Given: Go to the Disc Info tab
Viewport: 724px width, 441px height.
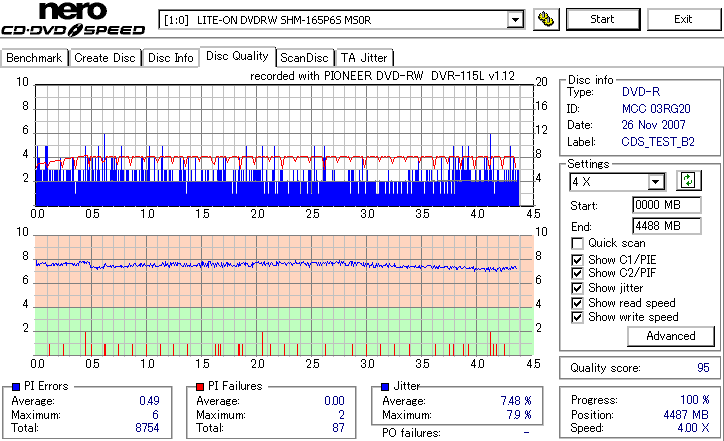Looking at the screenshot, I should click(x=170, y=58).
